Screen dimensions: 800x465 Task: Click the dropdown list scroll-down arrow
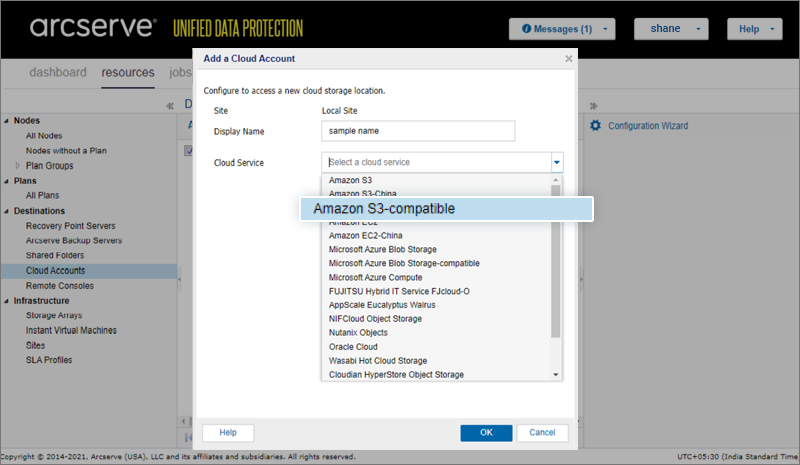(556, 375)
